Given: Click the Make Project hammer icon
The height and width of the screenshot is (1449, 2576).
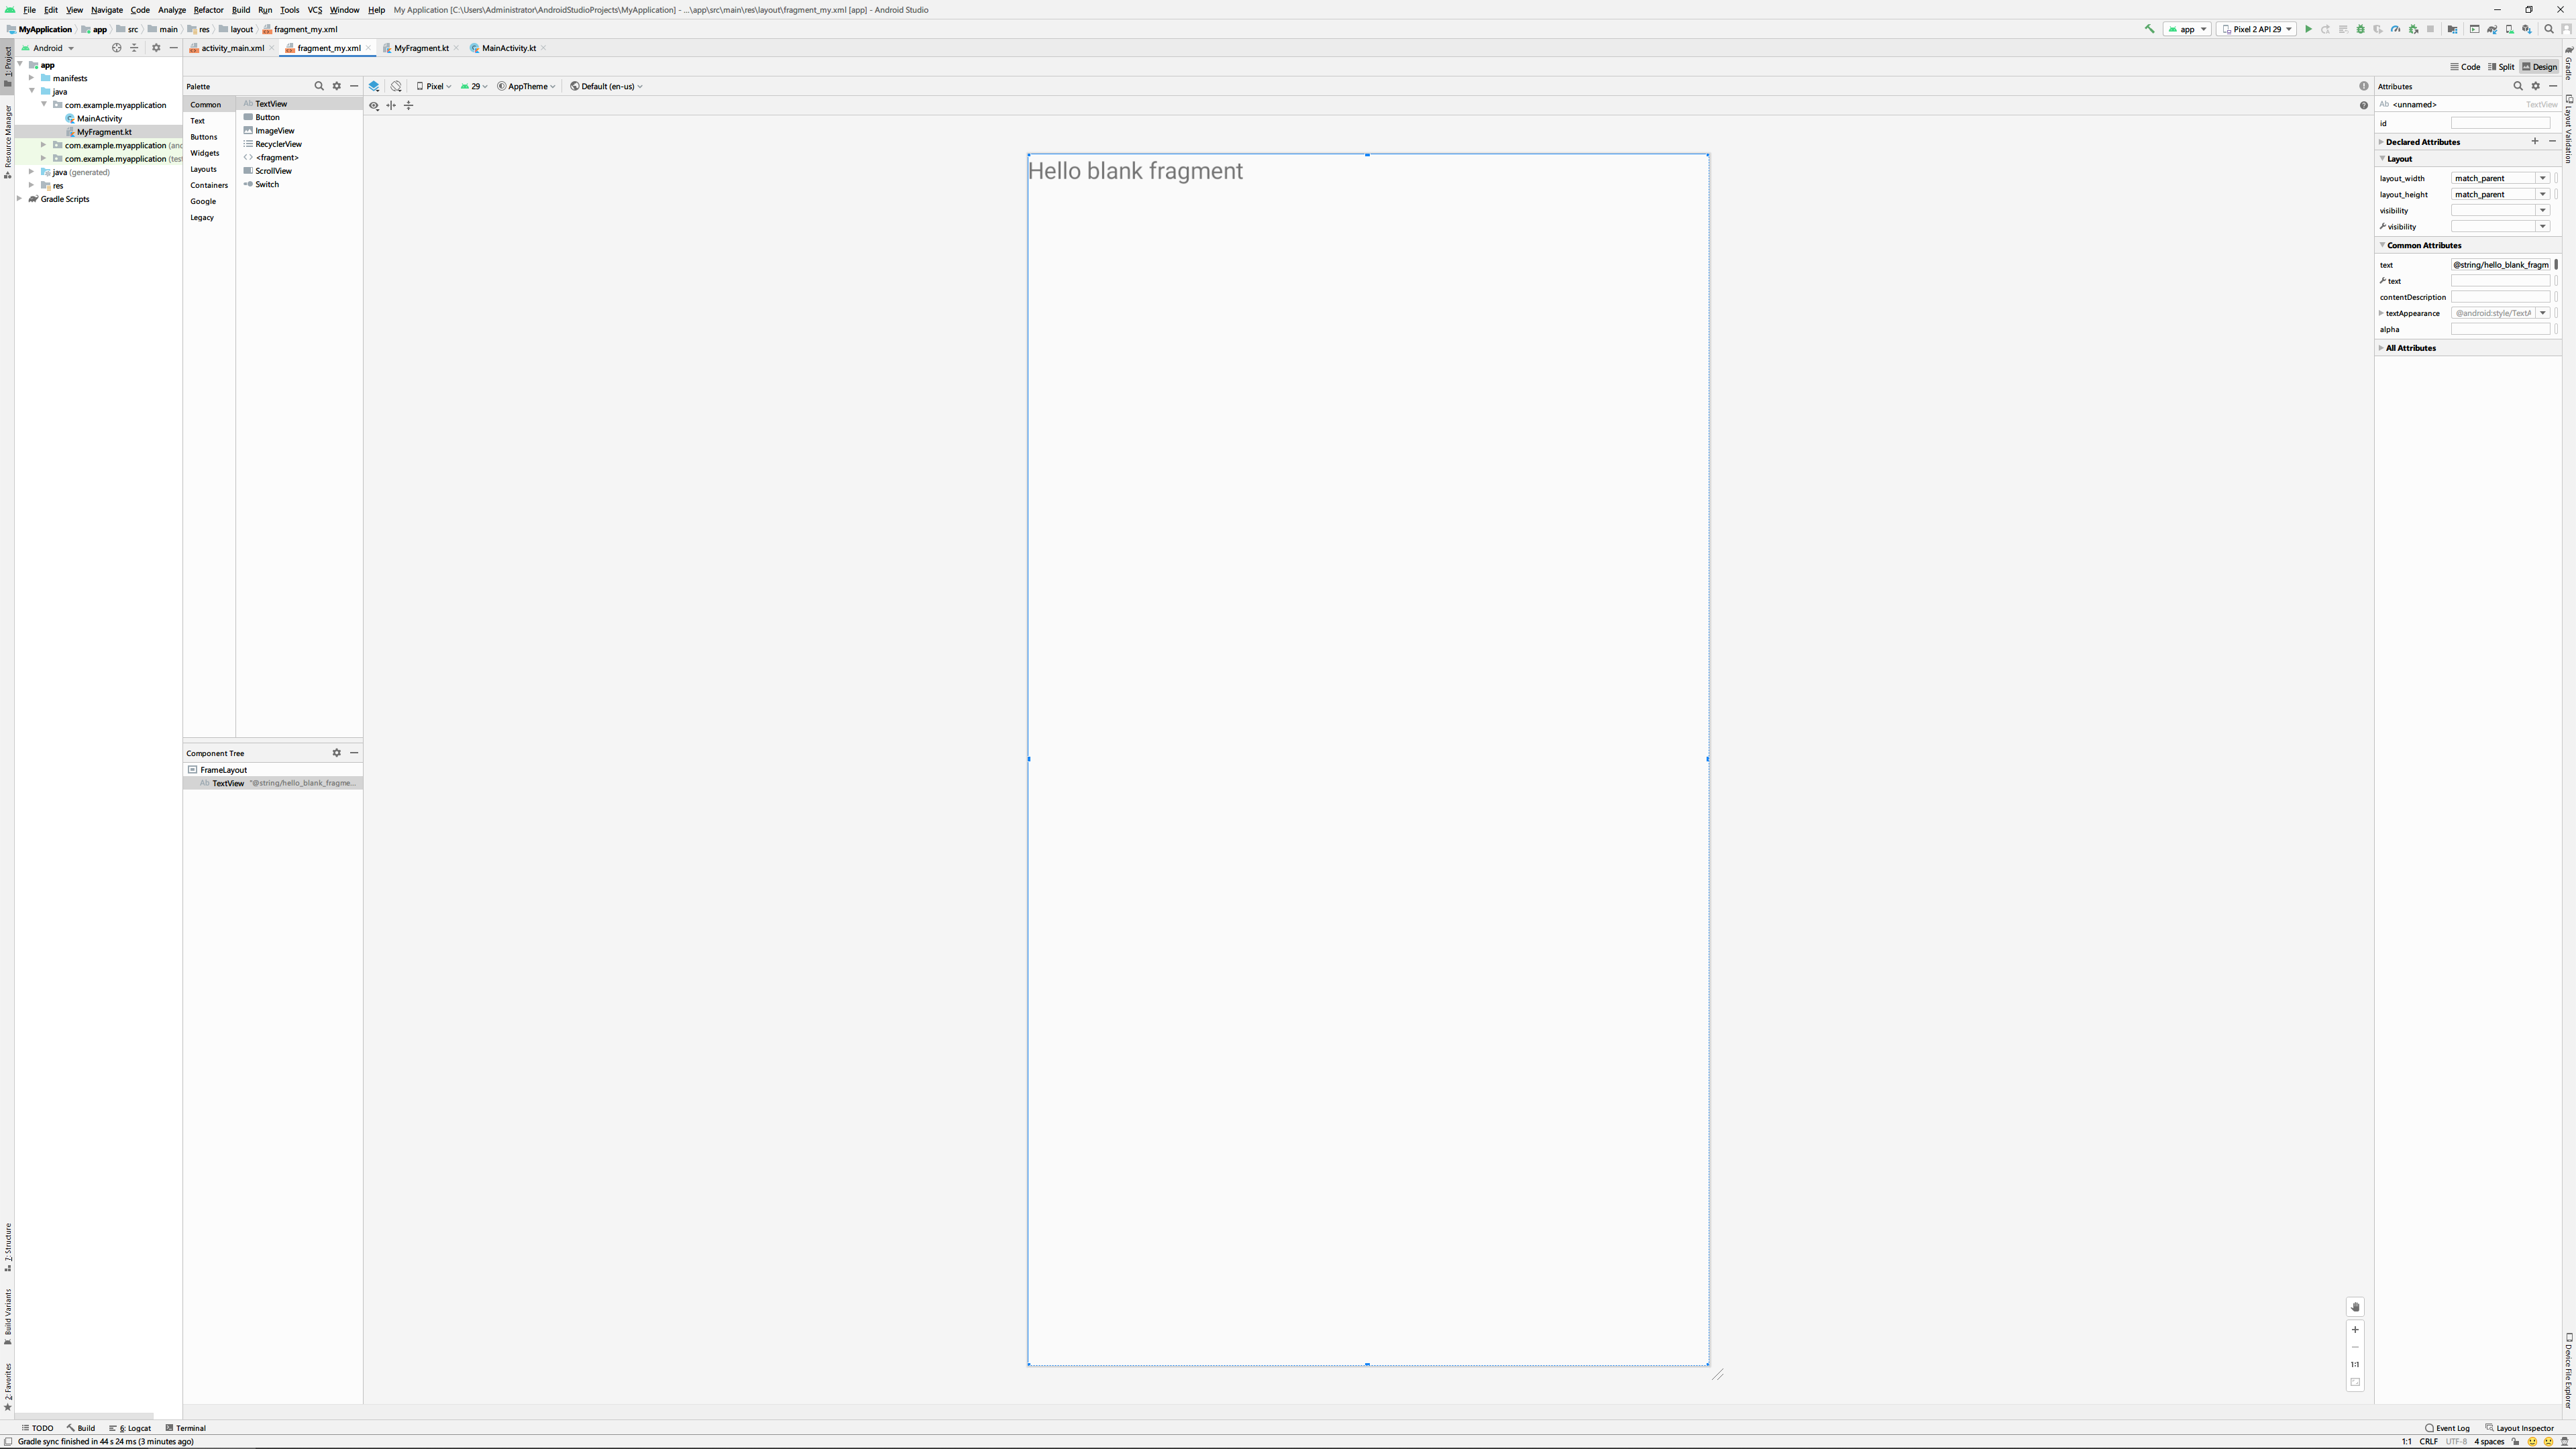Looking at the screenshot, I should coord(2150,29).
